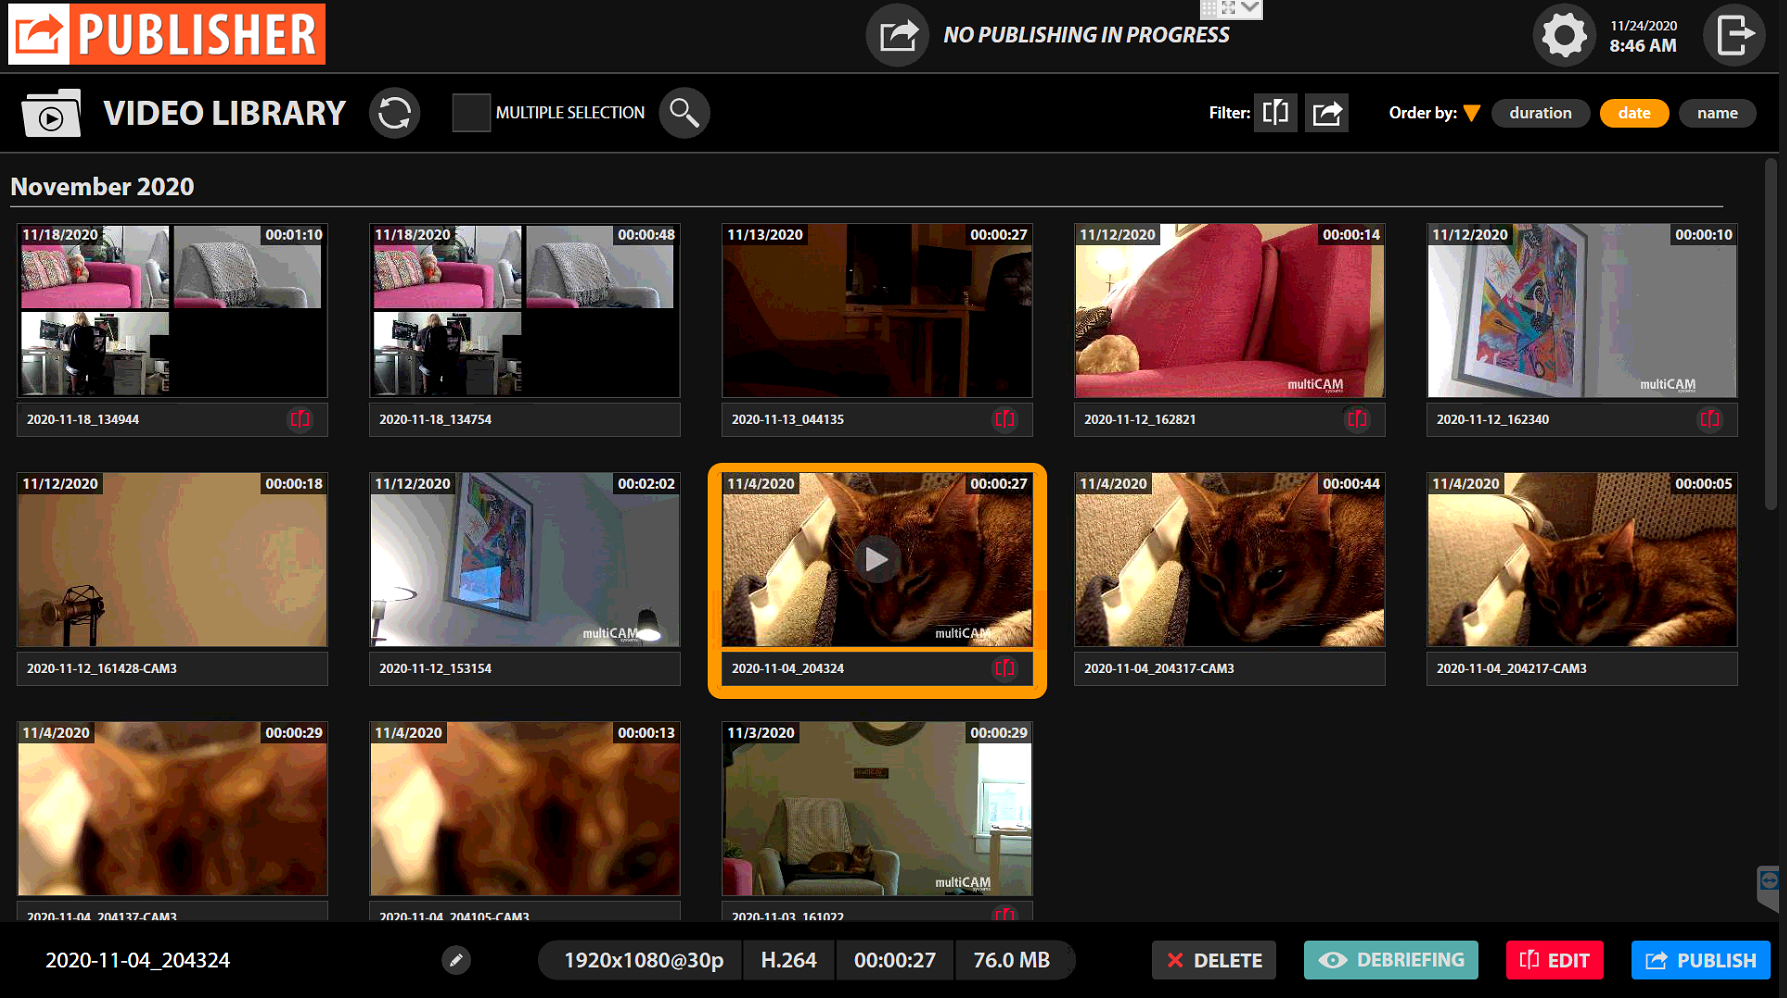
Task: Click the selected video name at bottom left
Action: point(138,960)
